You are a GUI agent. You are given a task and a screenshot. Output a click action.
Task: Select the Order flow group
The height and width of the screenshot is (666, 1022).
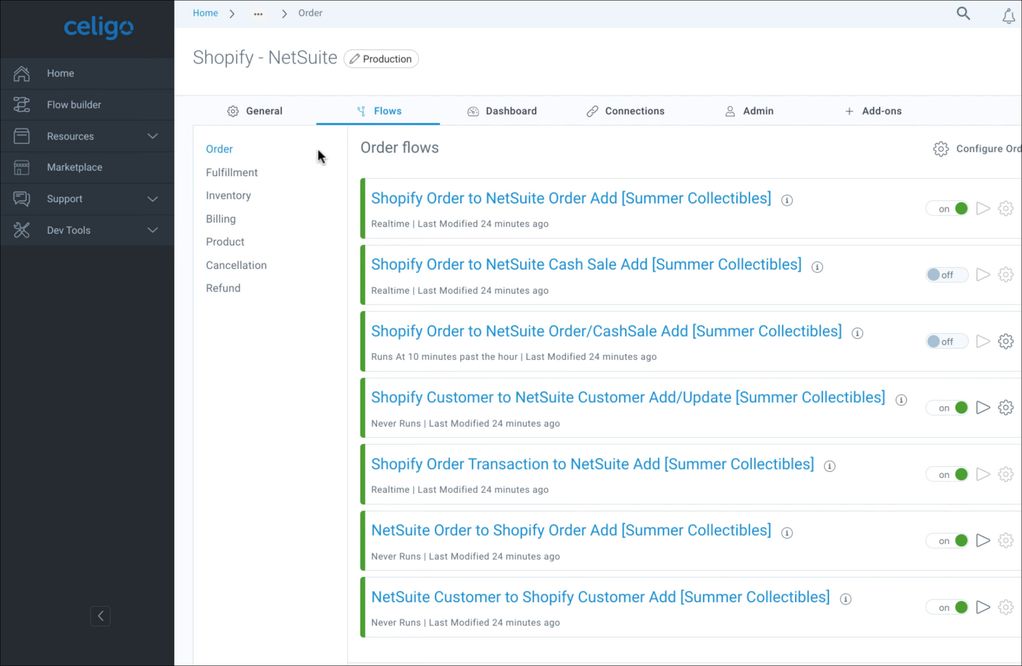(219, 149)
